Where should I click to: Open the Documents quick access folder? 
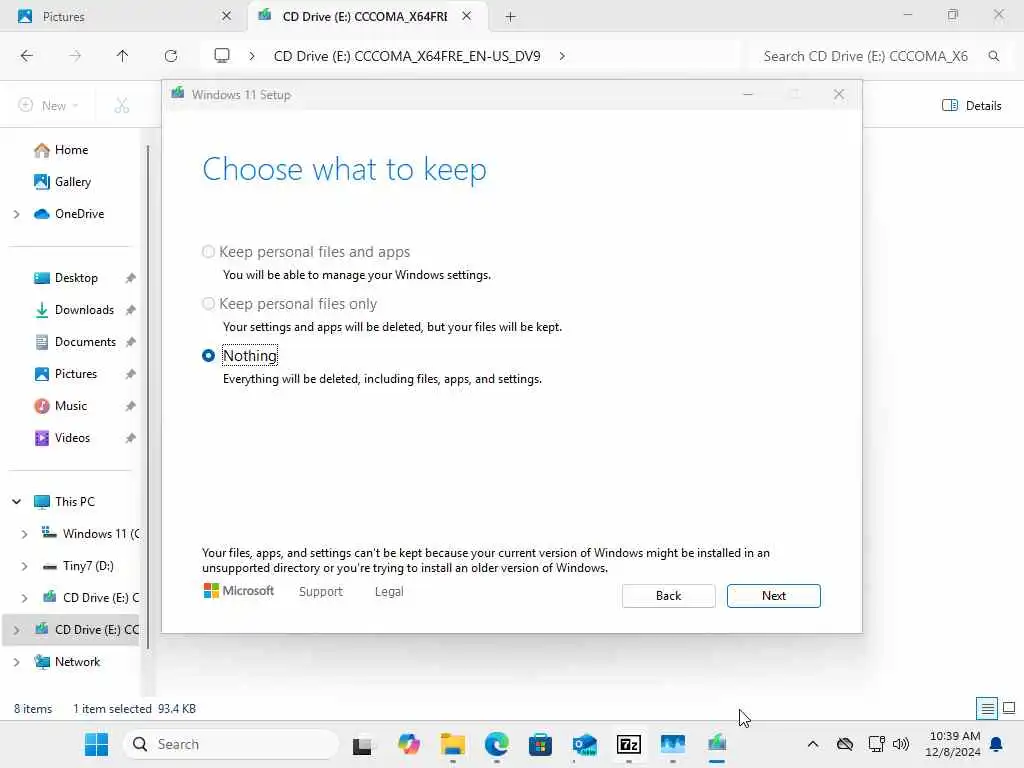74,342
